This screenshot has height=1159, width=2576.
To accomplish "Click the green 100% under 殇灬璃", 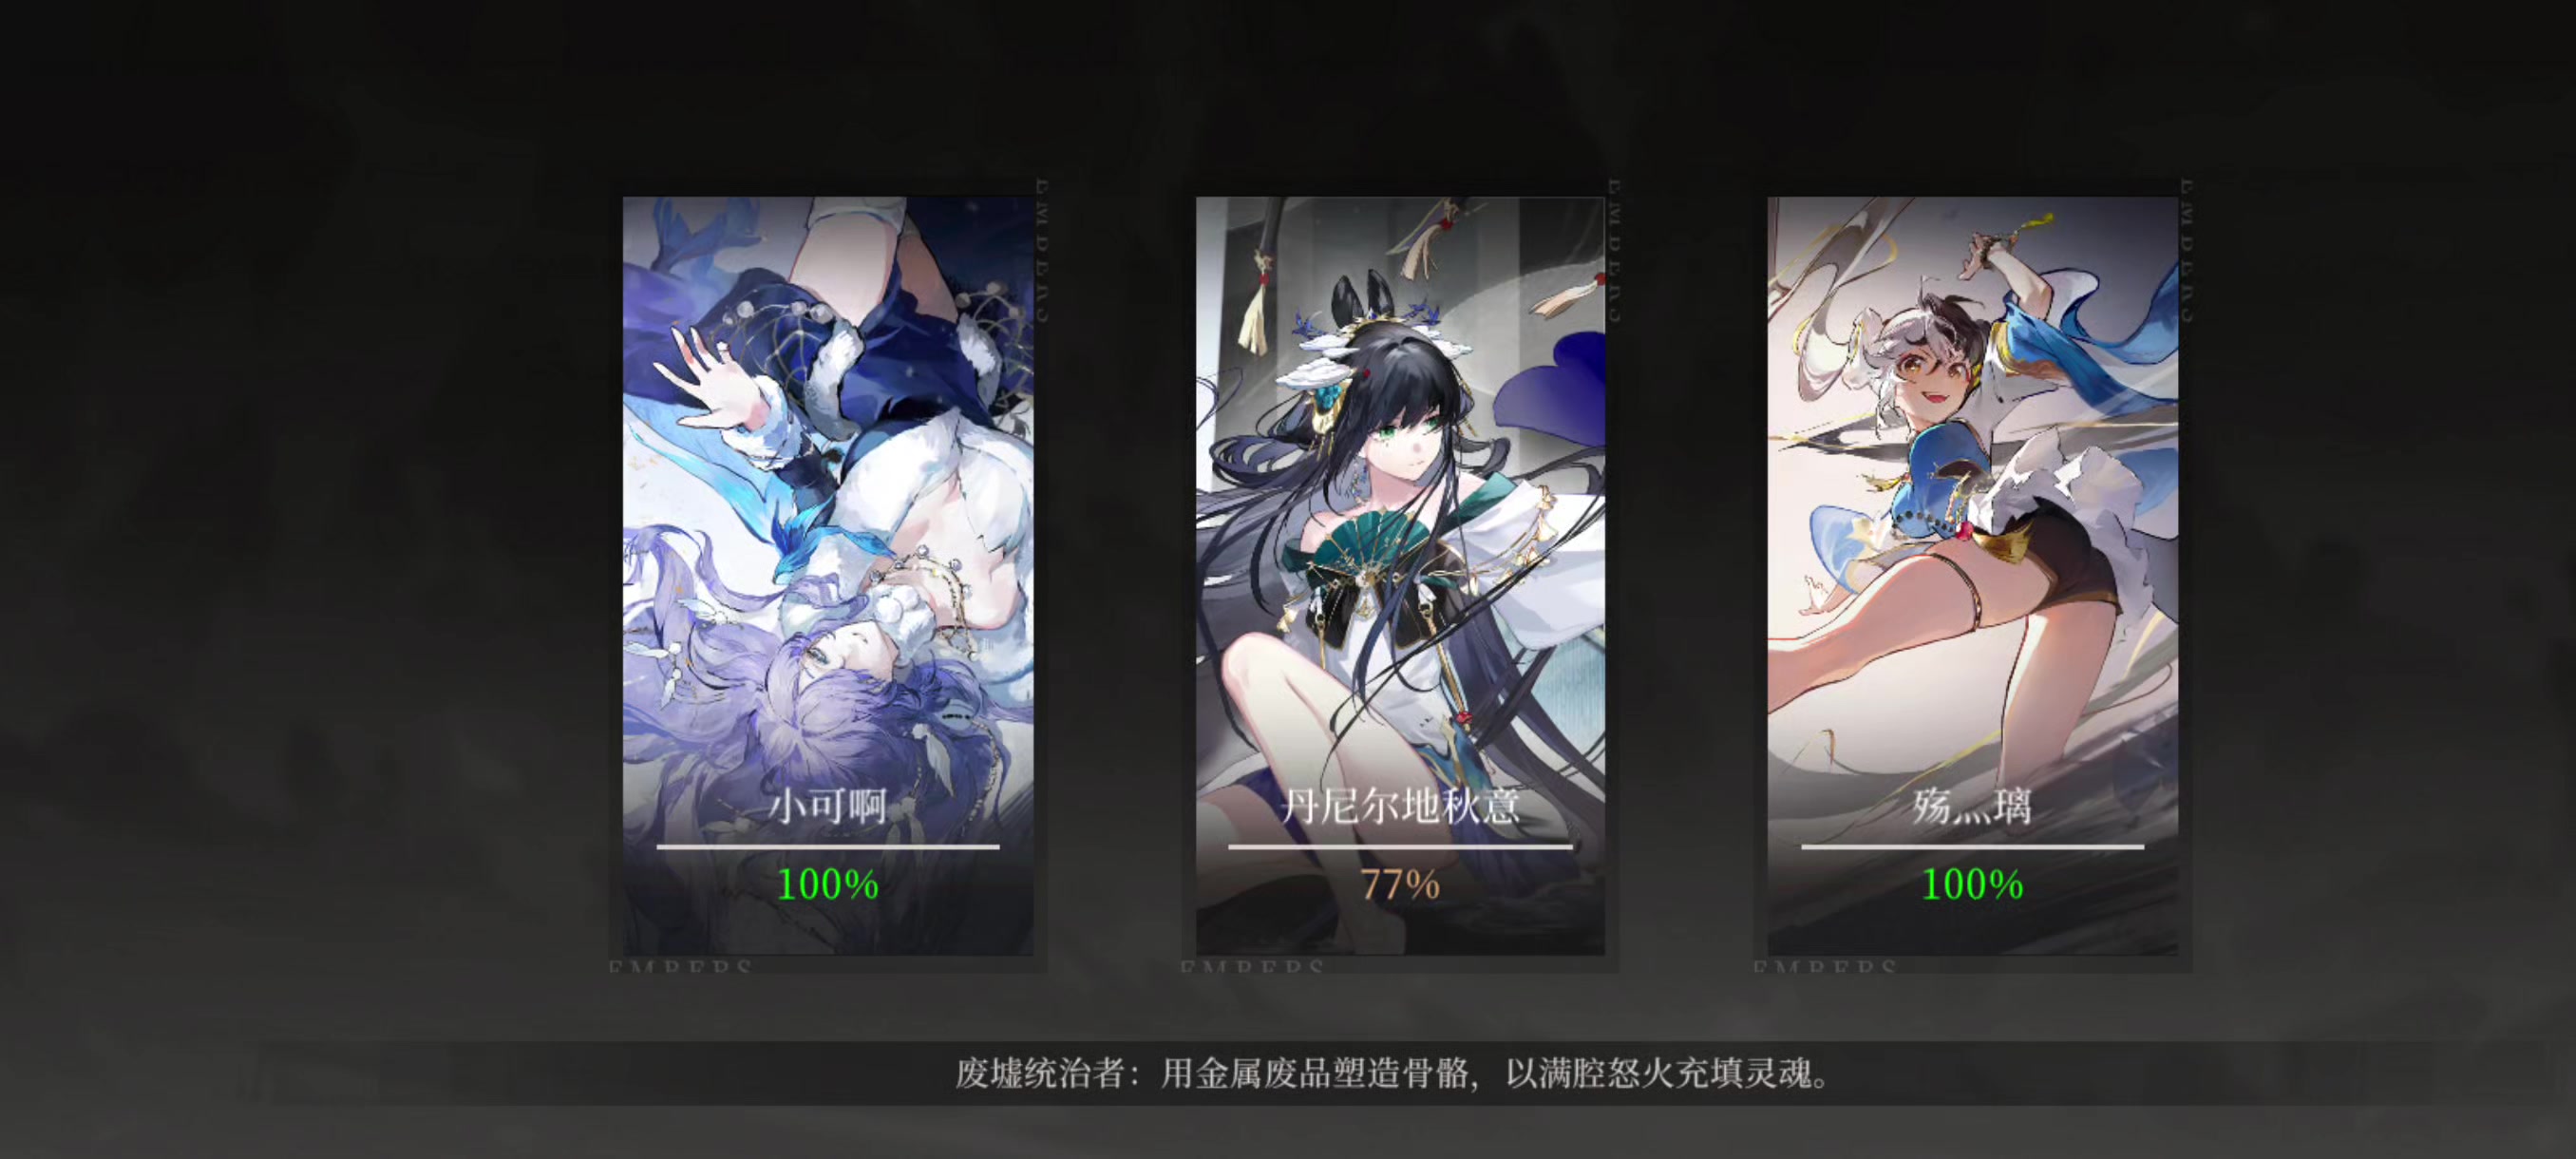I will click(x=1972, y=885).
